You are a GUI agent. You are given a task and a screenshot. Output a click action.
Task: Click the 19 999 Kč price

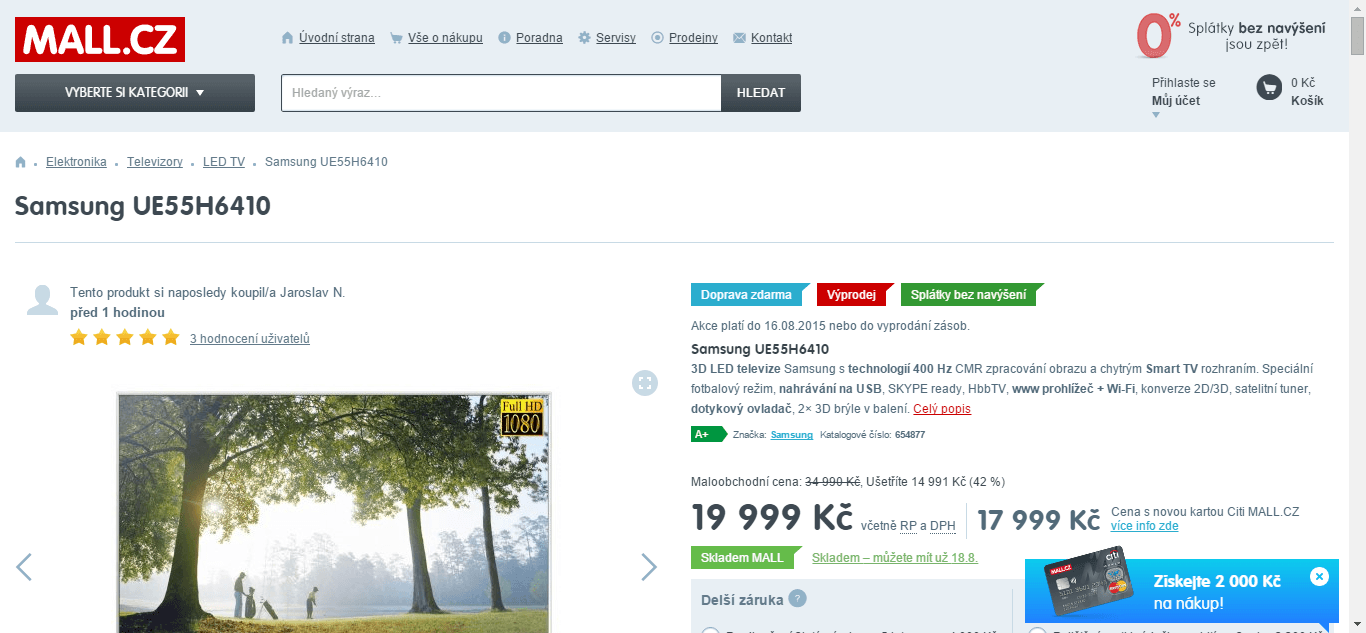pyautogui.click(x=772, y=518)
